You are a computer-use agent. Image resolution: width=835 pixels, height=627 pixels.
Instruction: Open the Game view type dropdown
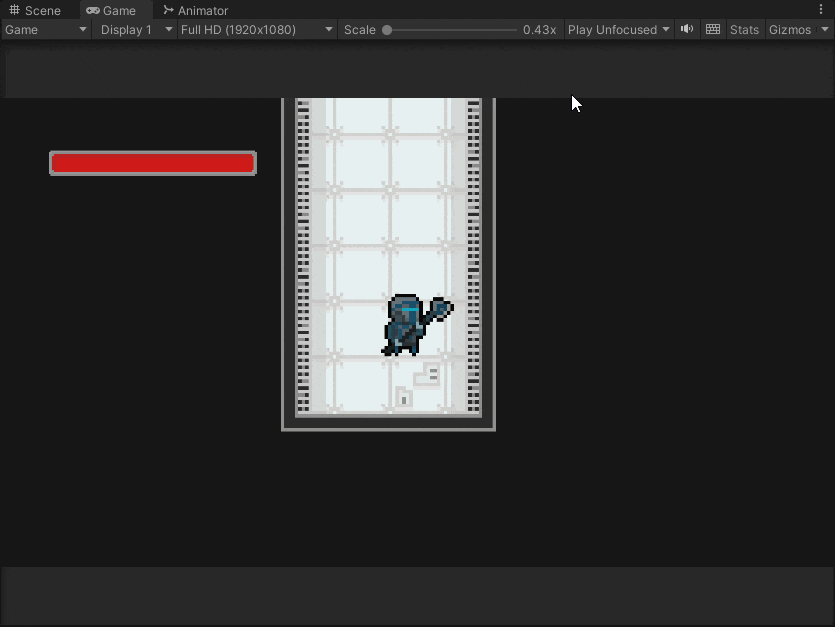45,30
